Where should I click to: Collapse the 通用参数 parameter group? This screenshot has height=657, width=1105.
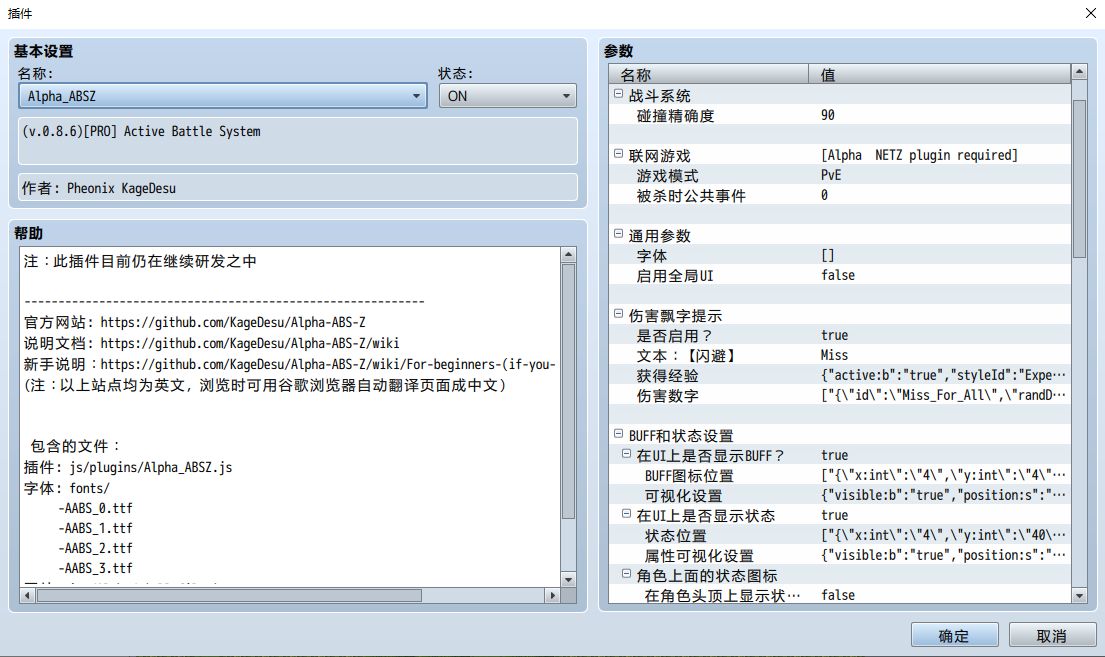pos(619,234)
